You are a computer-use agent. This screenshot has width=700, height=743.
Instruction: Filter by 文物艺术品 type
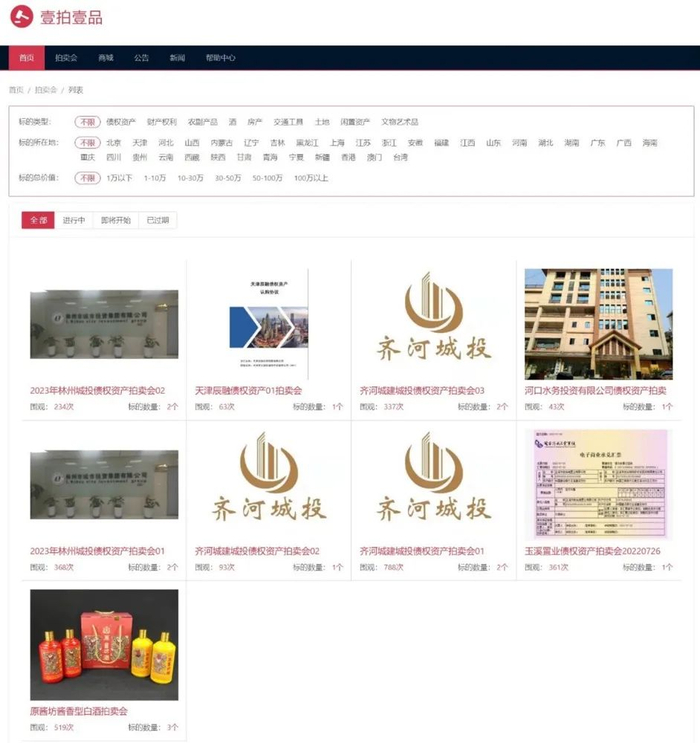[400, 122]
